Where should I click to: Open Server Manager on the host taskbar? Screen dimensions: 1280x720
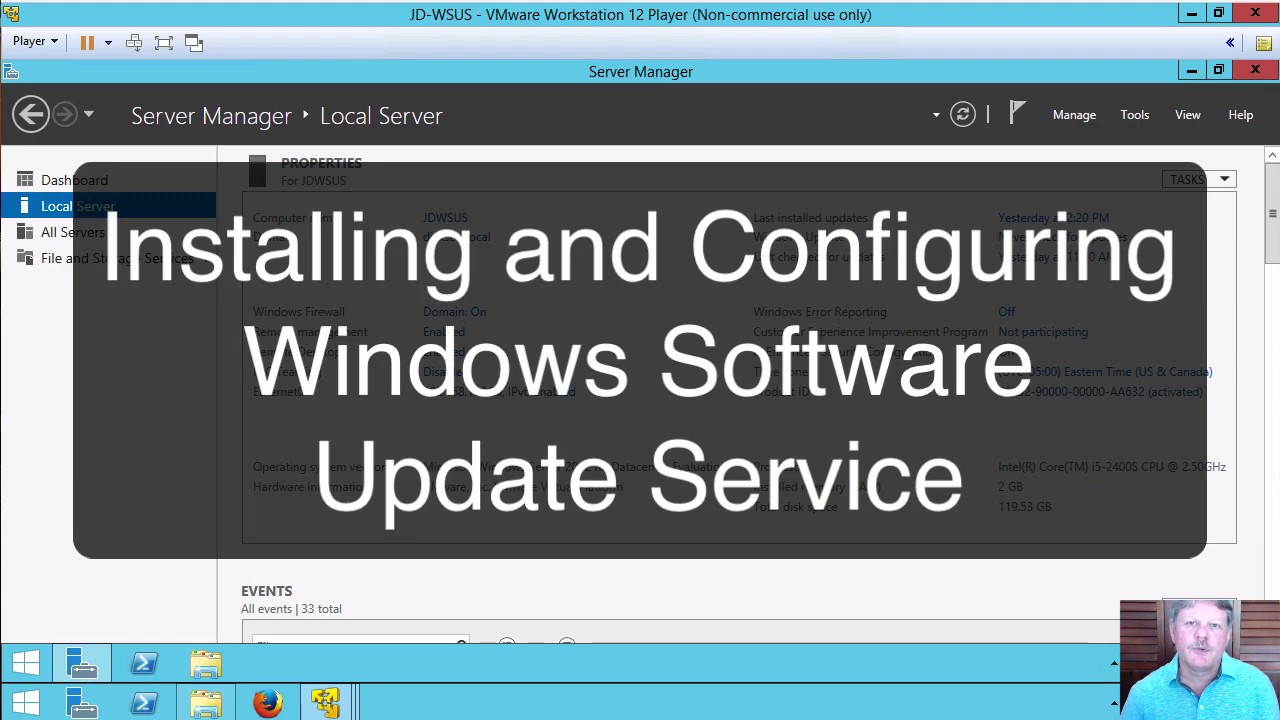click(x=82, y=703)
